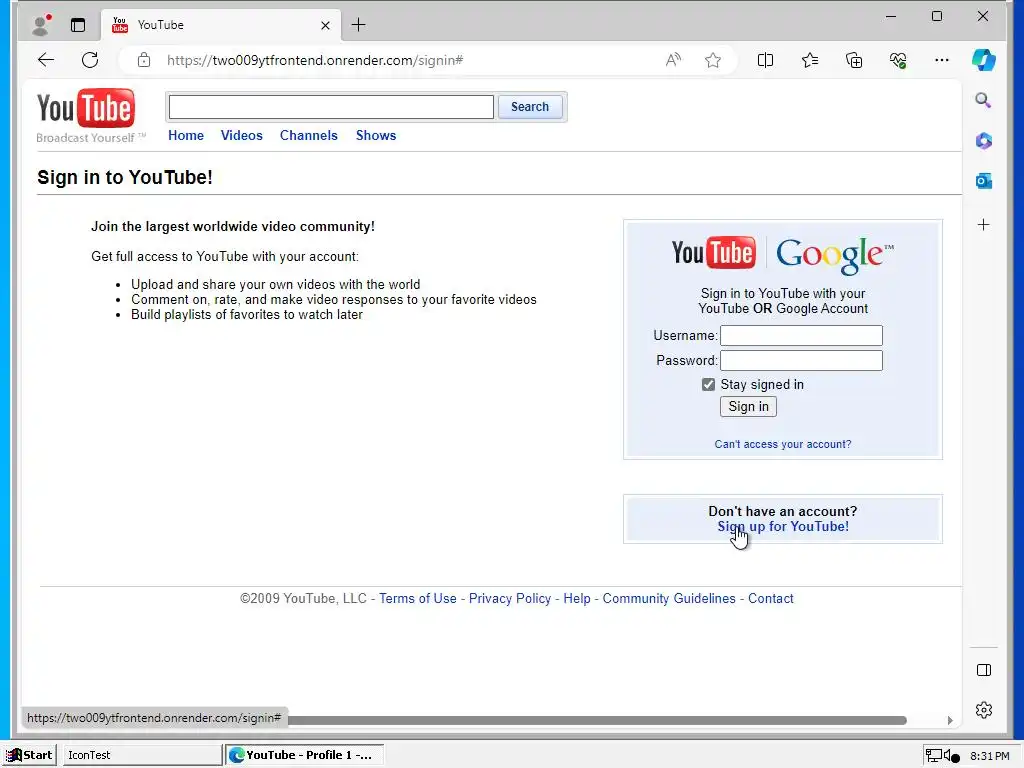Viewport: 1024px width, 768px height.
Task: Click into the YouTube search text field
Action: tap(331, 107)
